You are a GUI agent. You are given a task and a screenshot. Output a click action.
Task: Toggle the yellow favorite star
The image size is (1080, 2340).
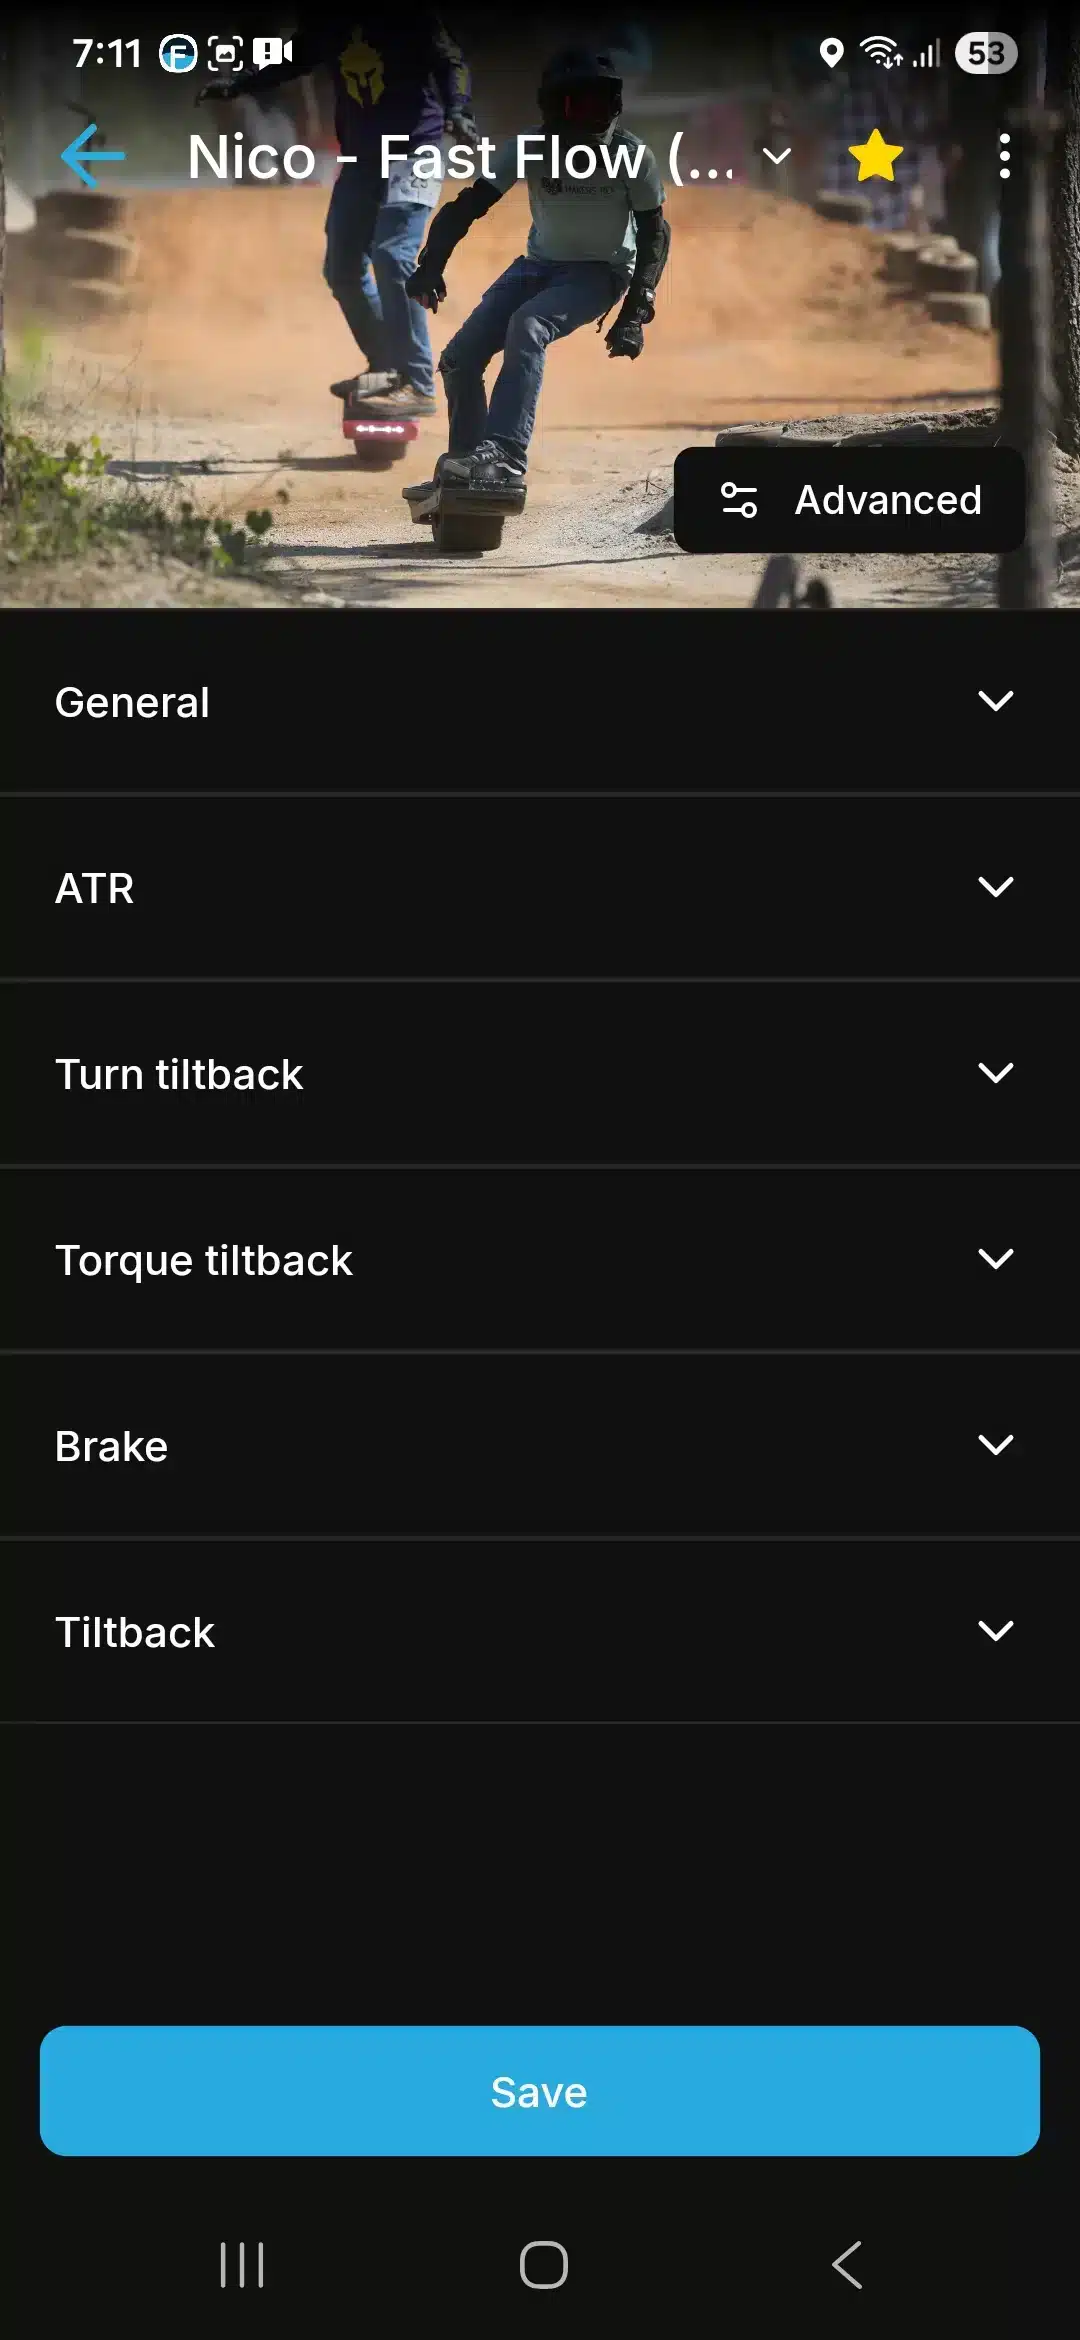pyautogui.click(x=875, y=157)
